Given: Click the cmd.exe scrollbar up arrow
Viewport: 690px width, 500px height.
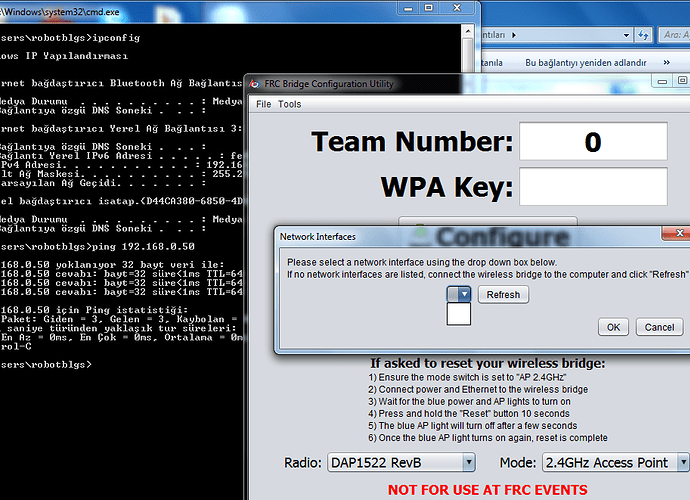Looking at the screenshot, I should (468, 31).
